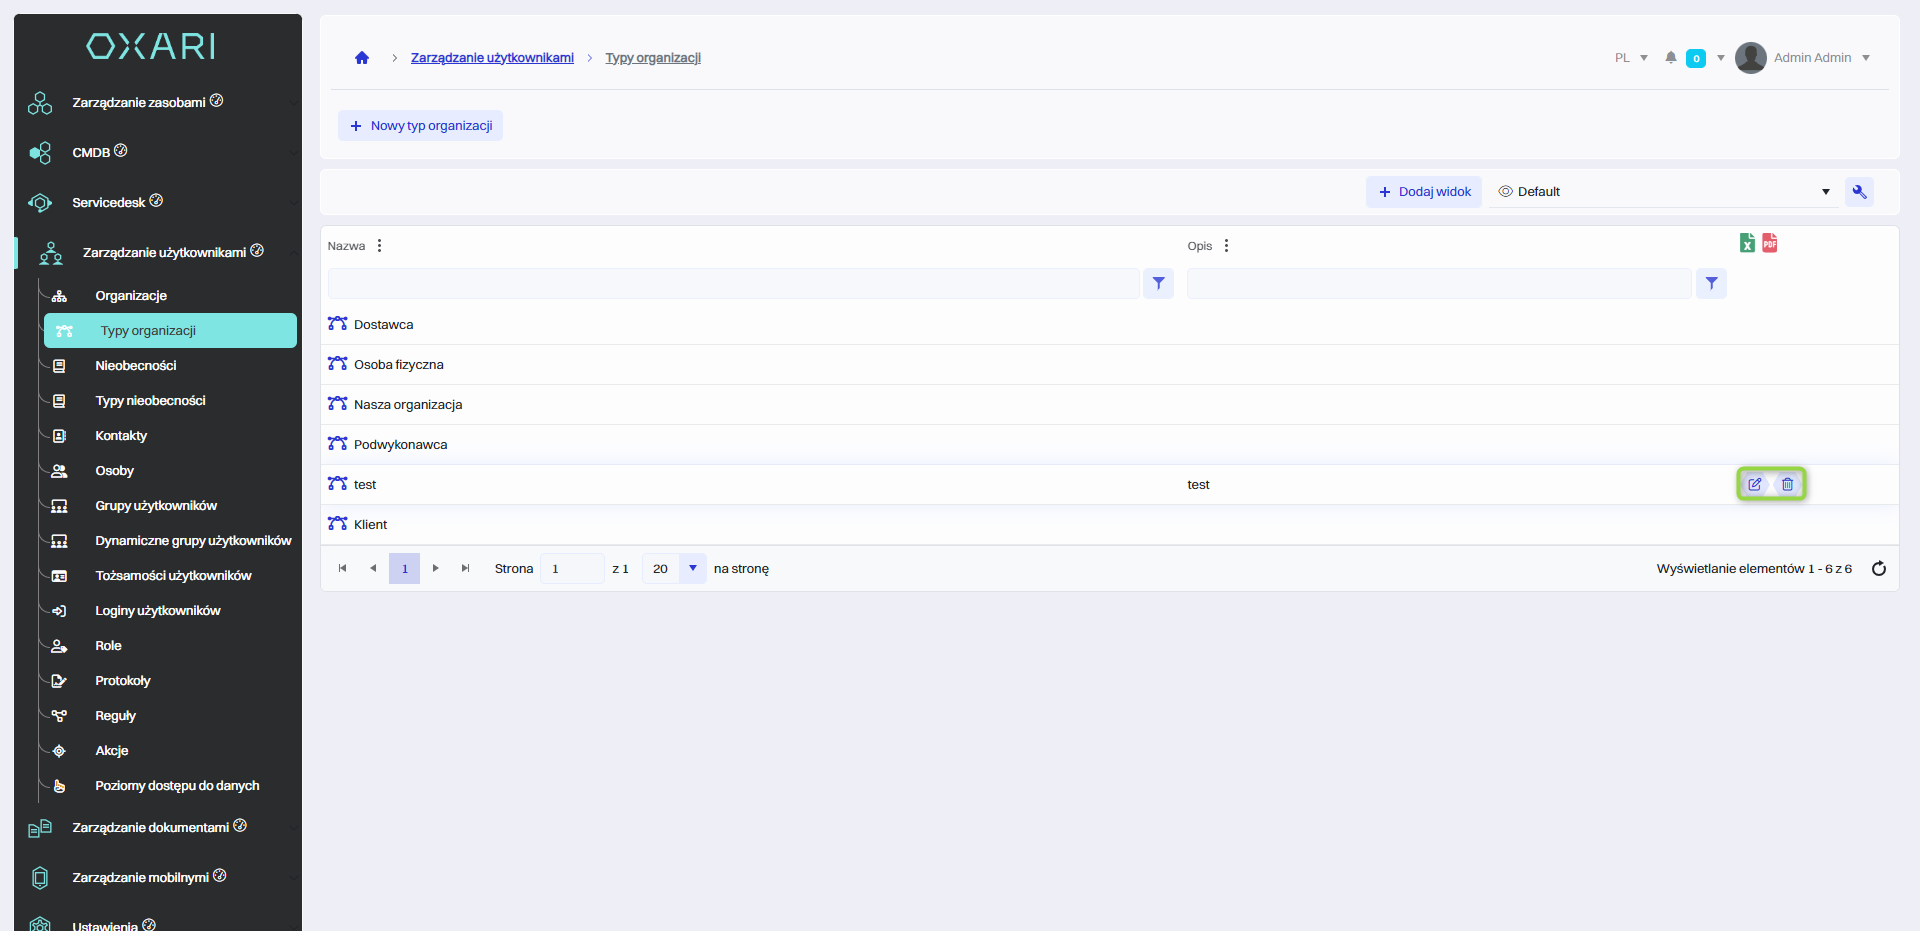Click the wrench view settings icon
The height and width of the screenshot is (931, 1920).
[x=1859, y=192]
